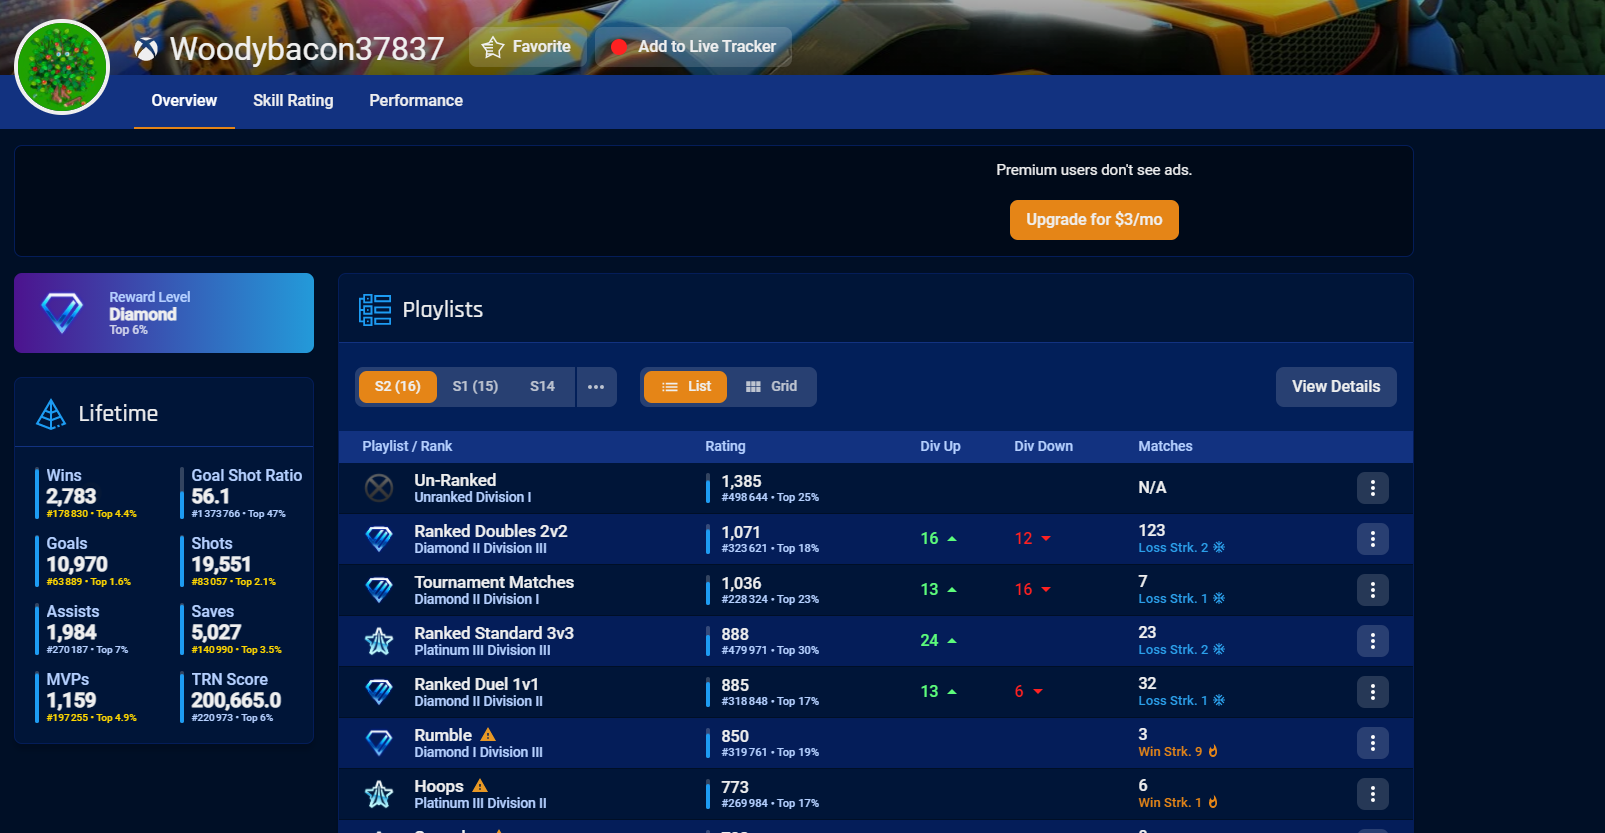The image size is (1605, 833).
Task: Click the Playlists header icon
Action: pos(375,310)
